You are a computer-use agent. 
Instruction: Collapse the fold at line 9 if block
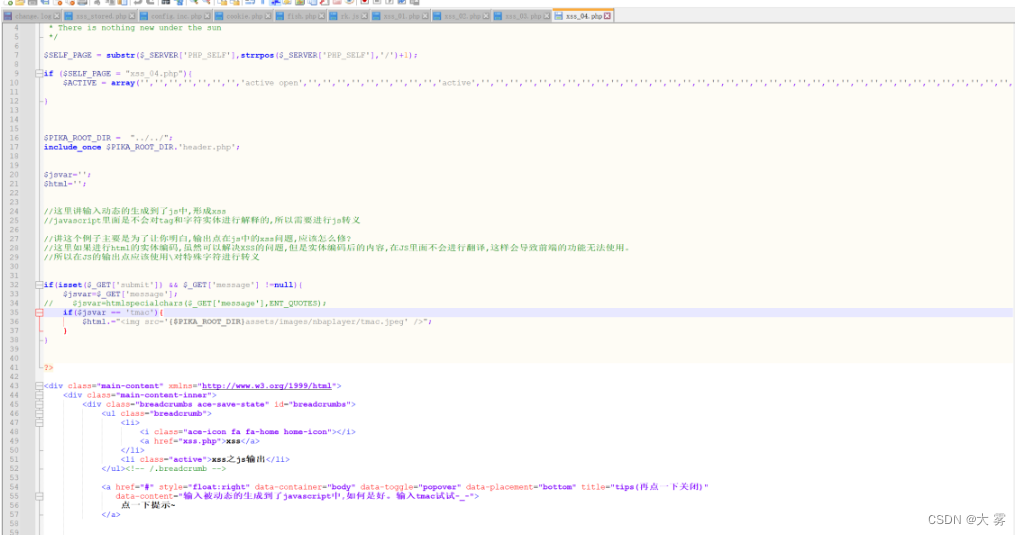39,74
